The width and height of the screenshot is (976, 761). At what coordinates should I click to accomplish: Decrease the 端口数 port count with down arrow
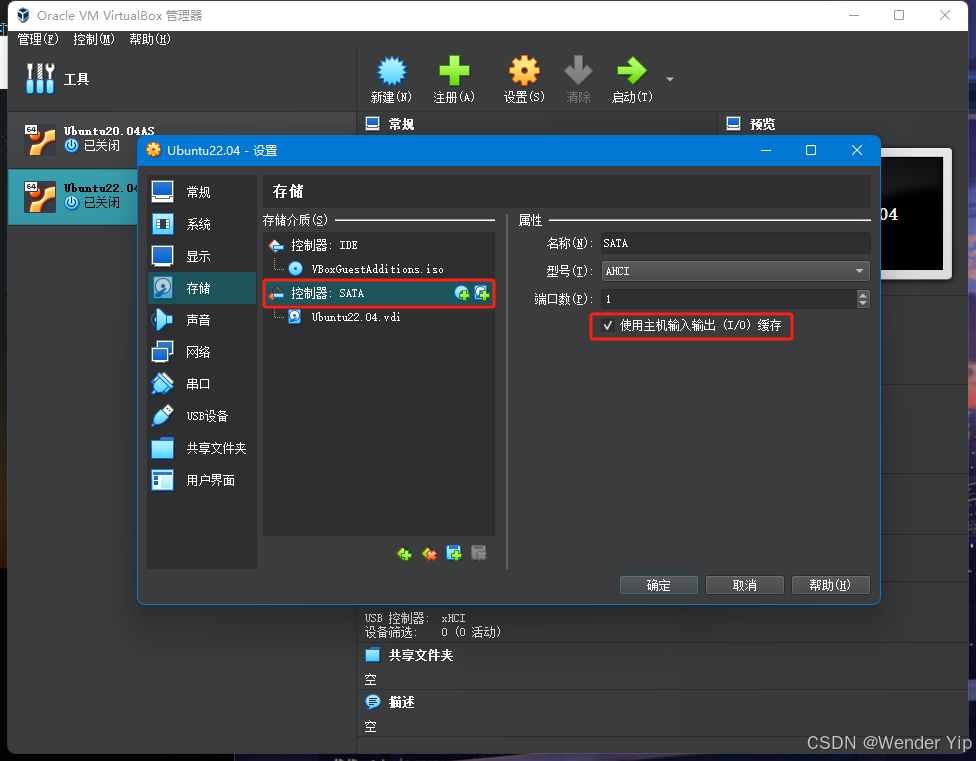coord(863,304)
